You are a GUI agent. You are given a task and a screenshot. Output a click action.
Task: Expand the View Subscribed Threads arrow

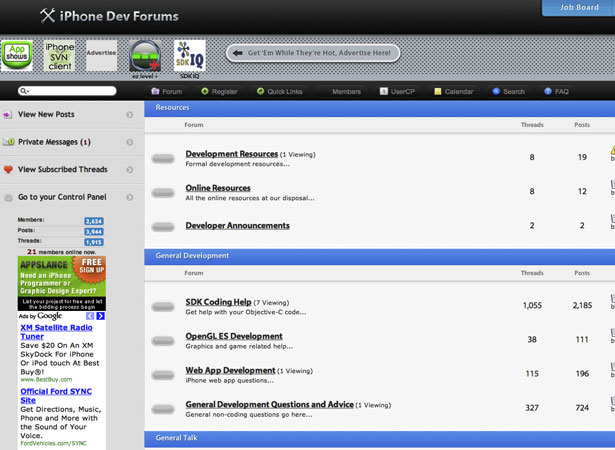coord(130,169)
